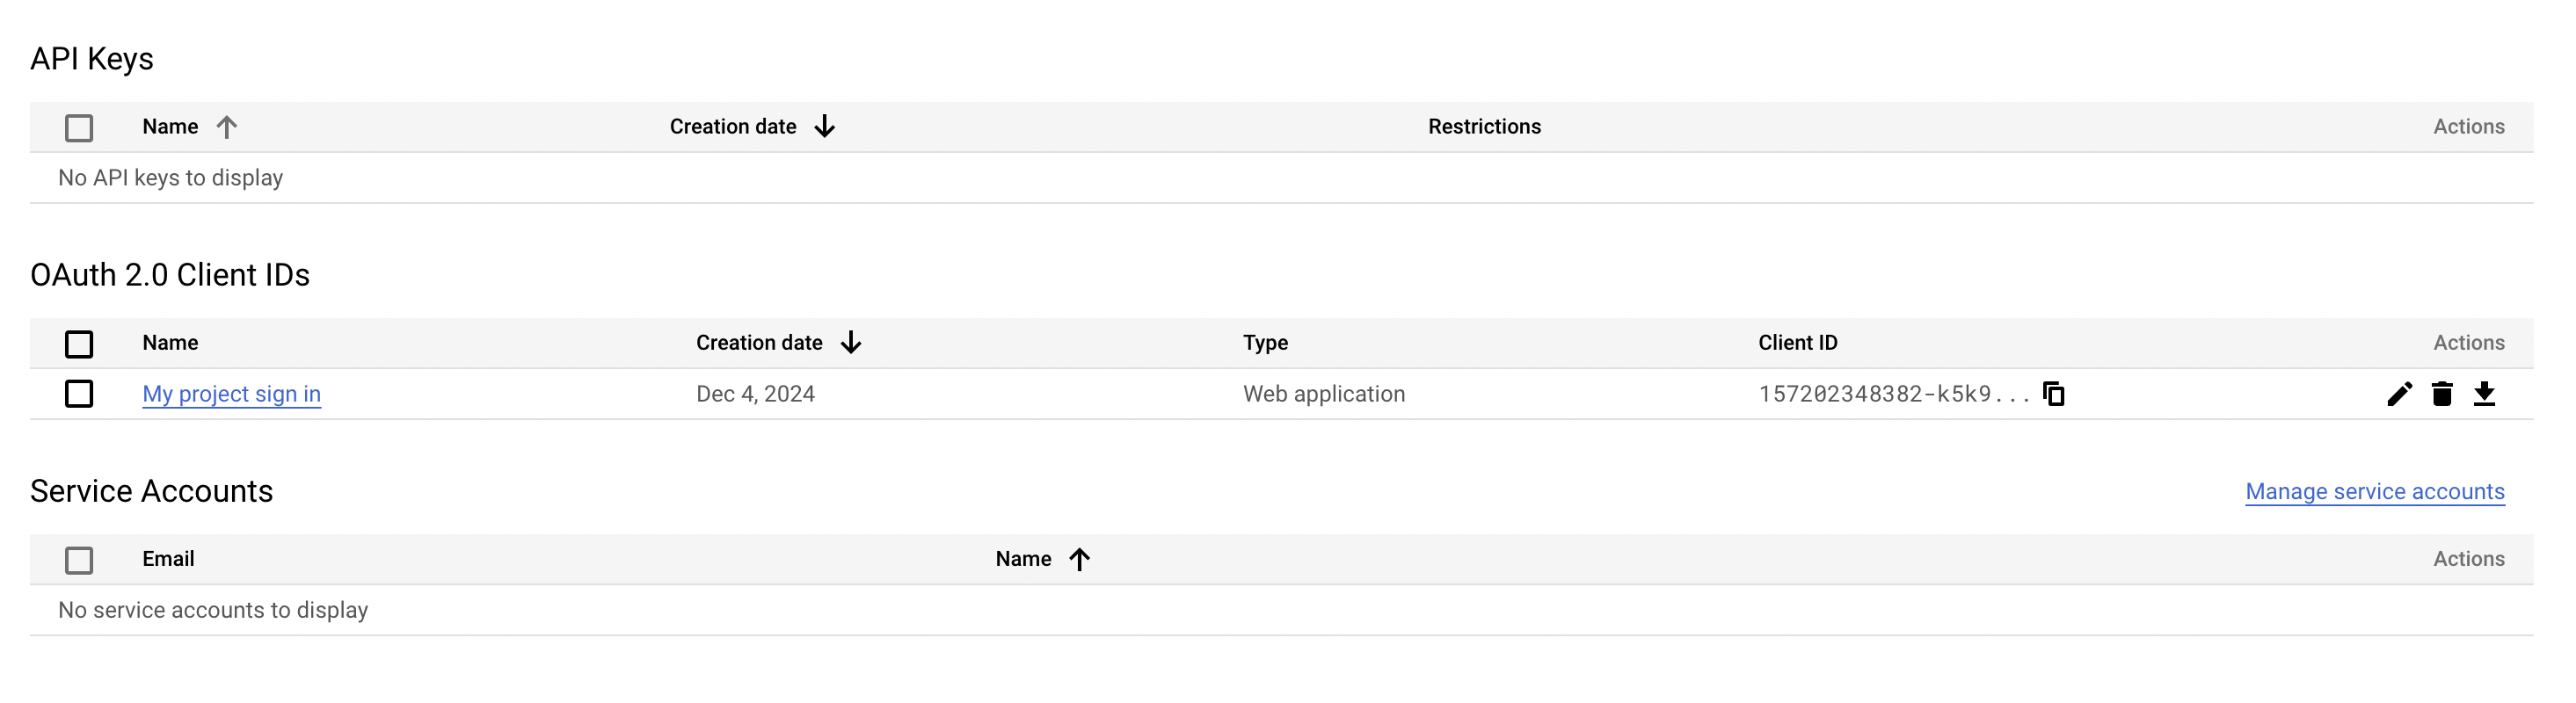Click the Restrictions column header

[x=1484, y=127]
